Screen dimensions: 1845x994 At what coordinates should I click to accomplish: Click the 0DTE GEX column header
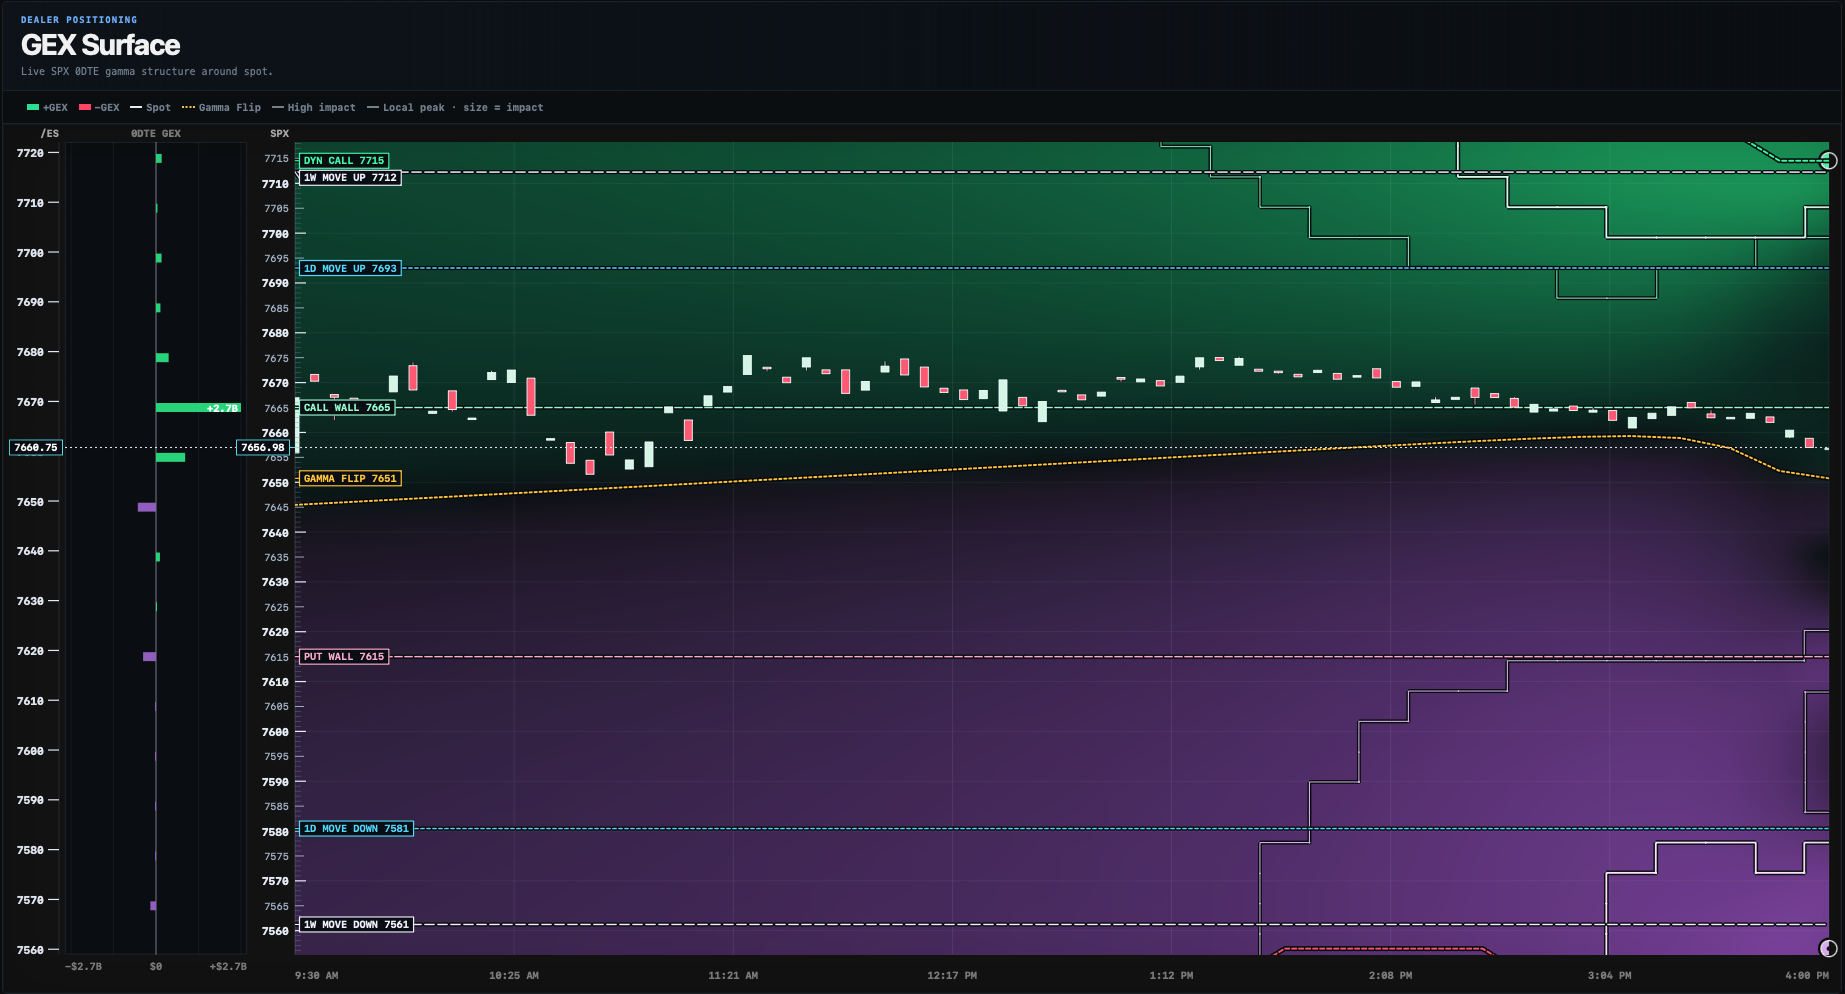(x=156, y=133)
